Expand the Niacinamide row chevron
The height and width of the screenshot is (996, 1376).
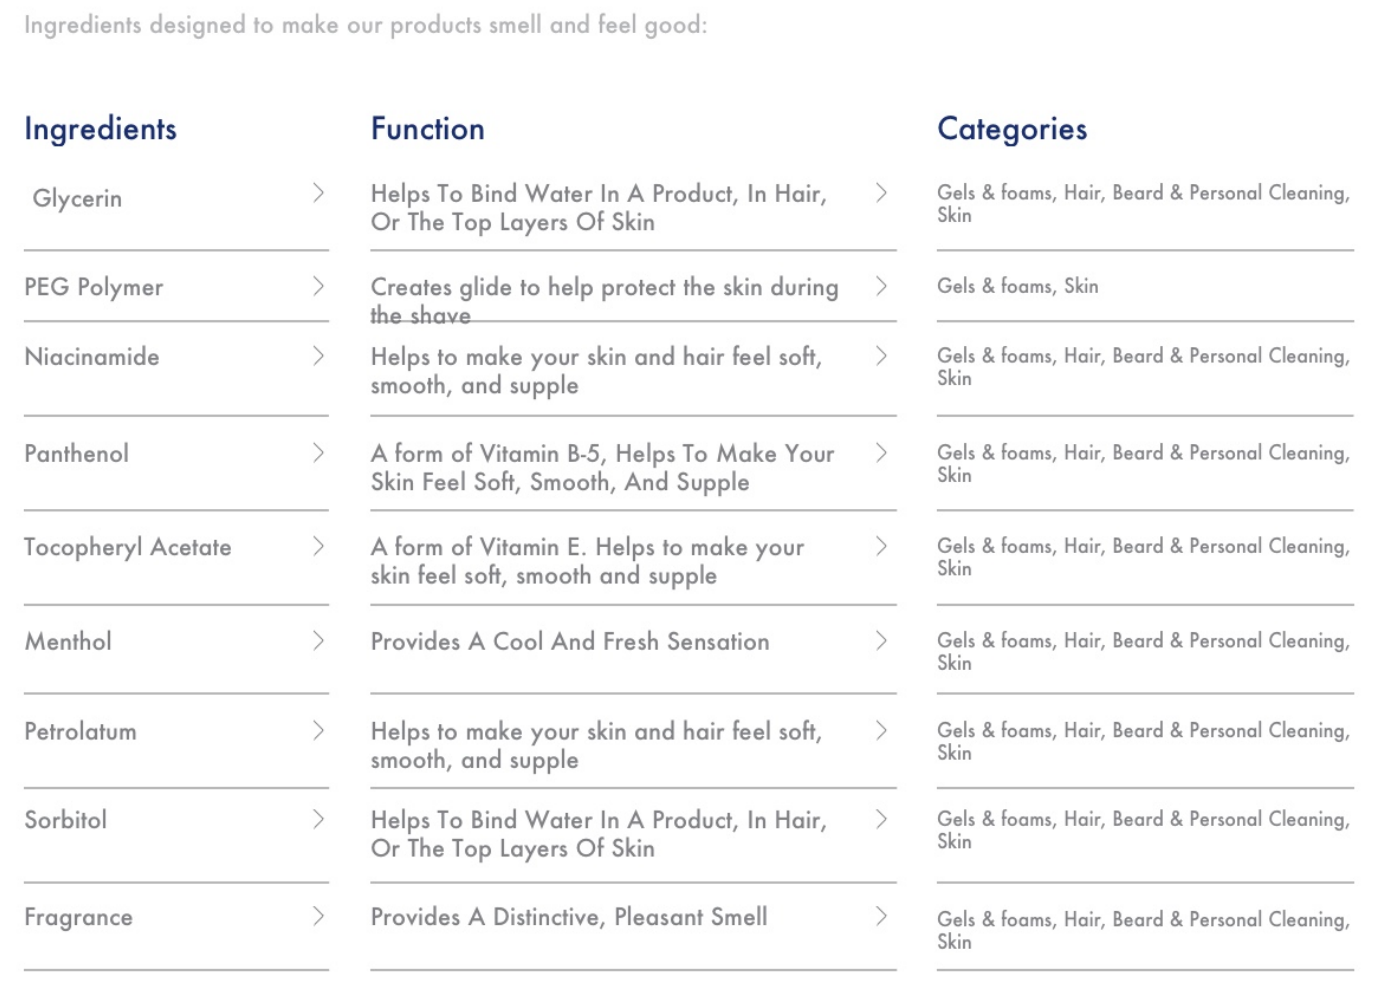[318, 356]
